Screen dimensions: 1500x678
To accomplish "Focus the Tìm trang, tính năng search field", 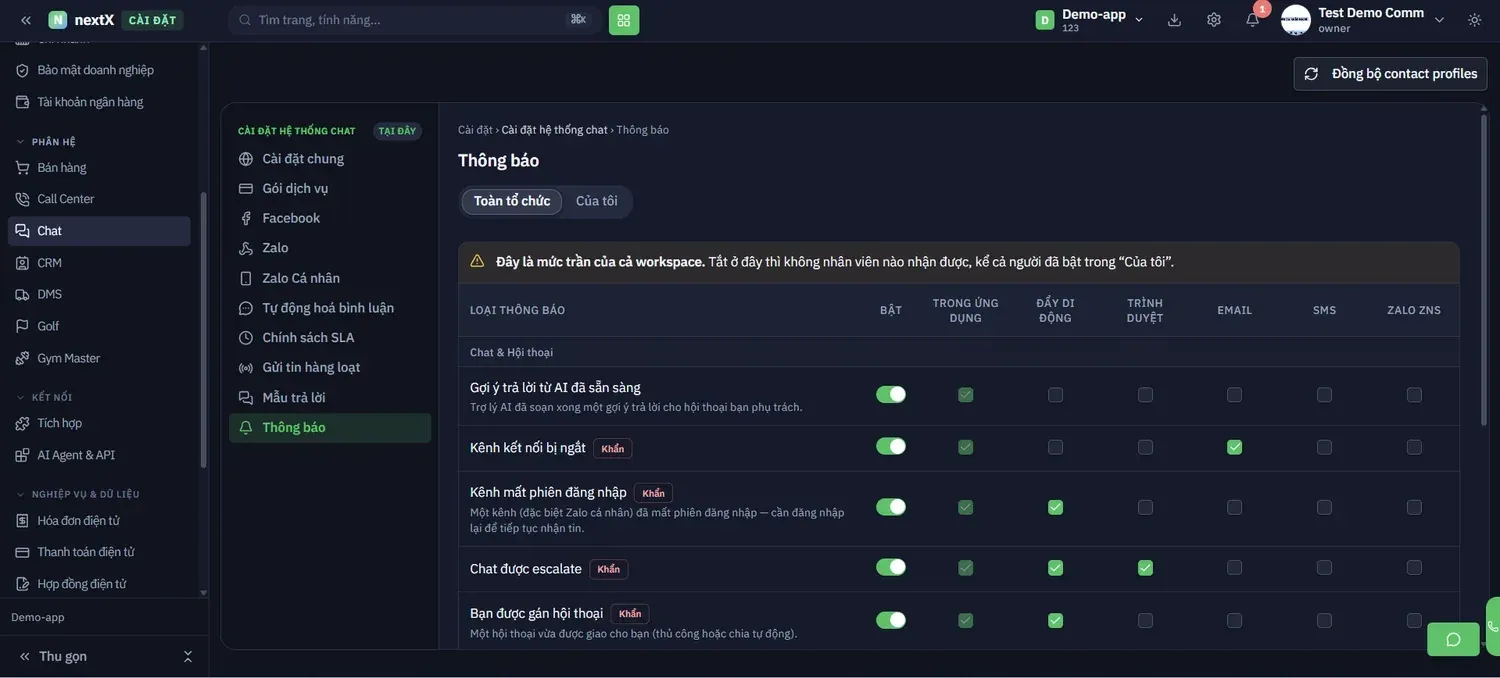I will point(414,20).
